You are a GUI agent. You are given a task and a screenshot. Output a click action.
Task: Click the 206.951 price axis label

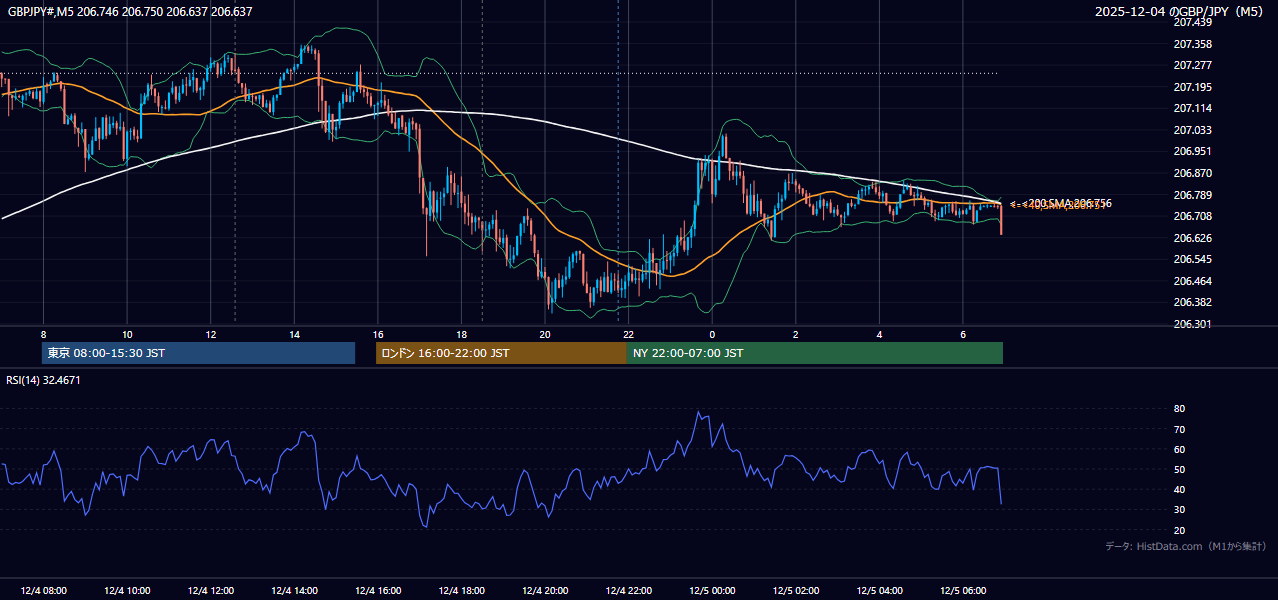pyautogui.click(x=1192, y=151)
